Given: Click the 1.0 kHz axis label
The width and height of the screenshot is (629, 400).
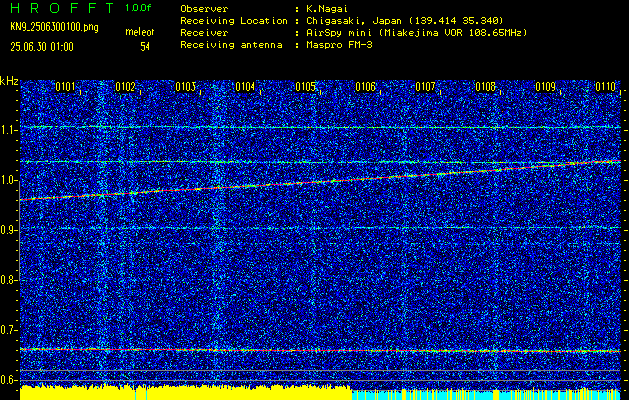Looking at the screenshot, I should 8,181.
